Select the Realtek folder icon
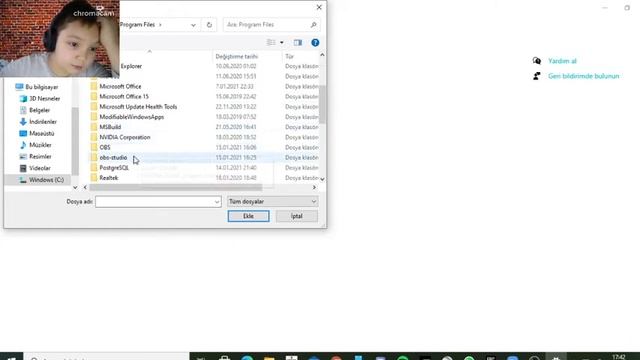Viewport: 640px width, 360px height. (94, 178)
